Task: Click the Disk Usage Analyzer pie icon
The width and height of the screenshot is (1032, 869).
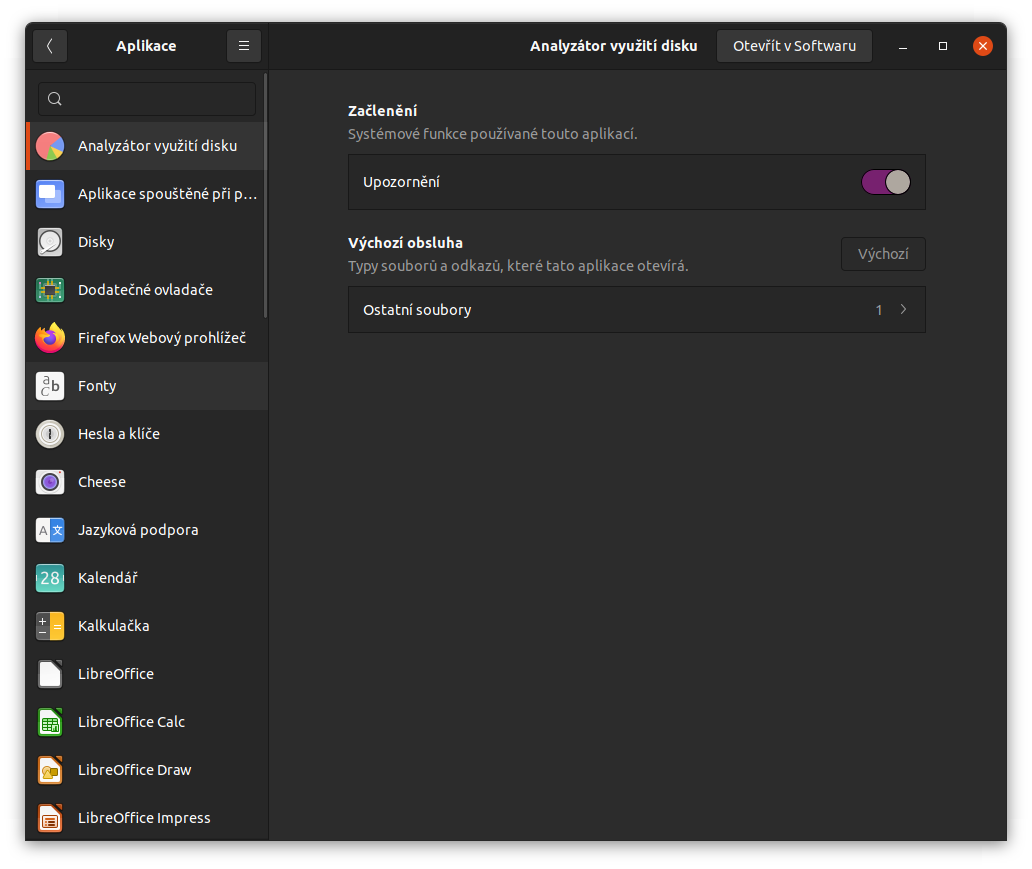Action: click(50, 146)
